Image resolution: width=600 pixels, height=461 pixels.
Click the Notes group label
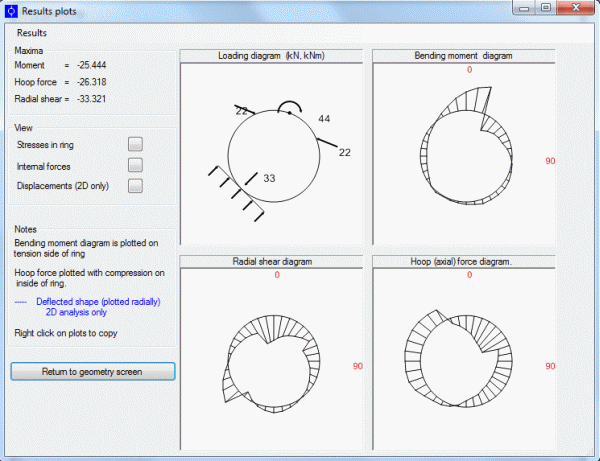(x=25, y=230)
